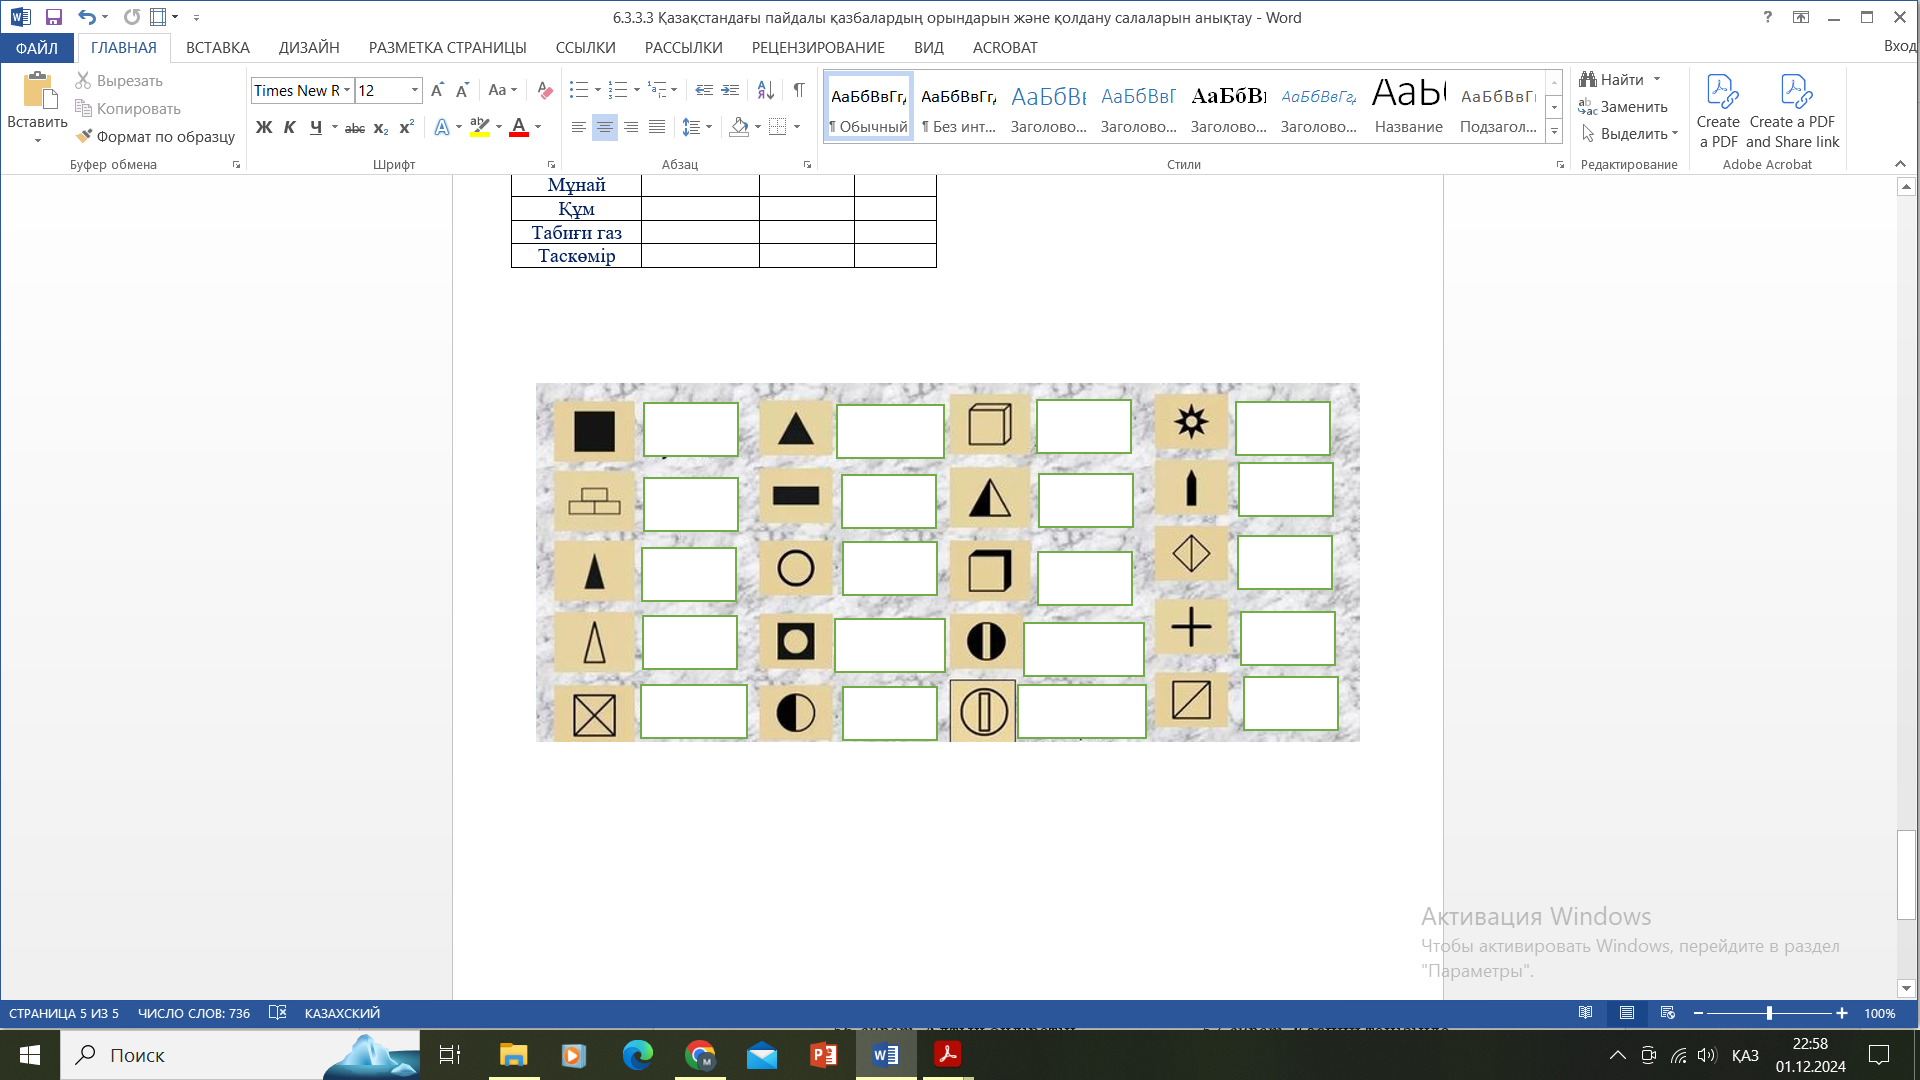Click the zoom slider handle in the status bar

(1769, 1013)
